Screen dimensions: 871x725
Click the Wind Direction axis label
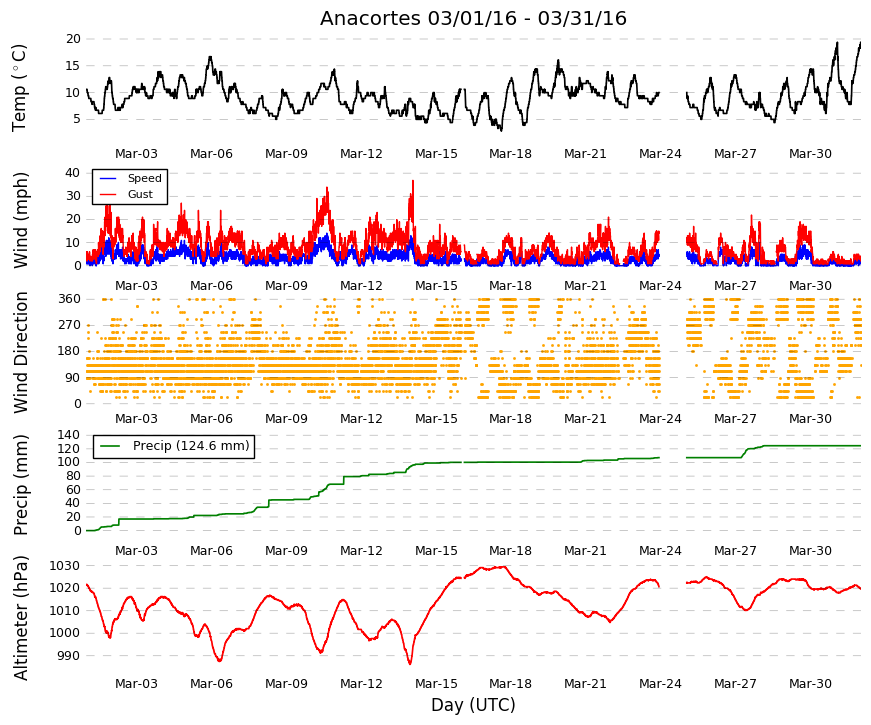click(x=20, y=352)
